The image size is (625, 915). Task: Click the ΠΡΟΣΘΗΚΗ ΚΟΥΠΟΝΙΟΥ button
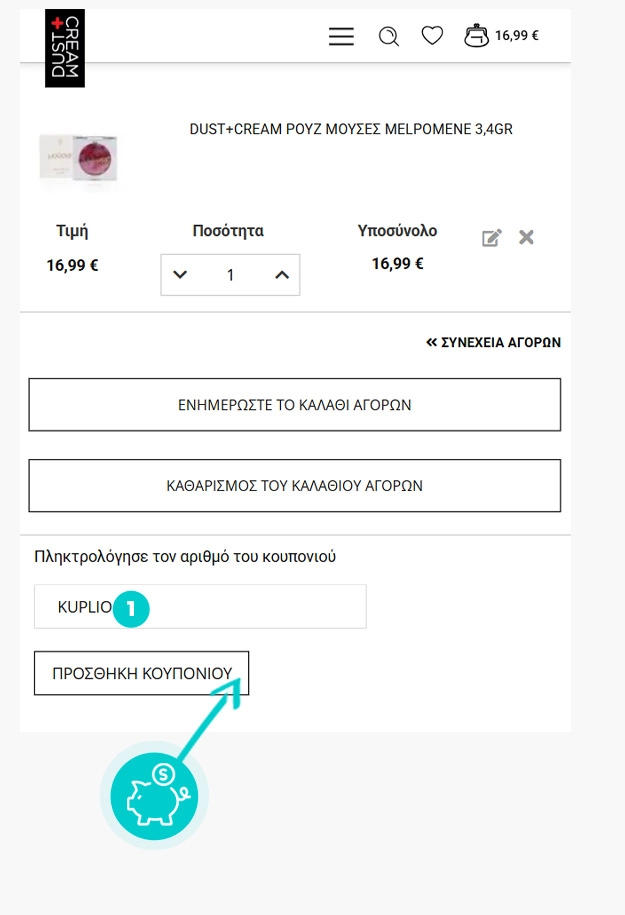coord(141,674)
